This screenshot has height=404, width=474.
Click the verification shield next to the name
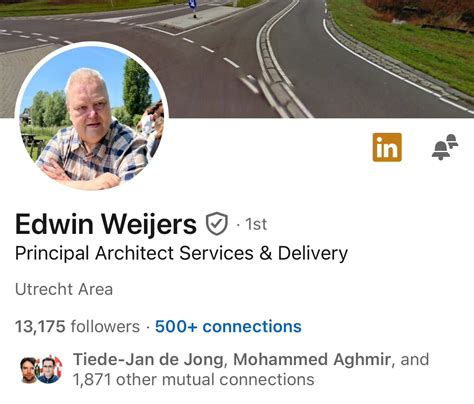[x=217, y=224]
